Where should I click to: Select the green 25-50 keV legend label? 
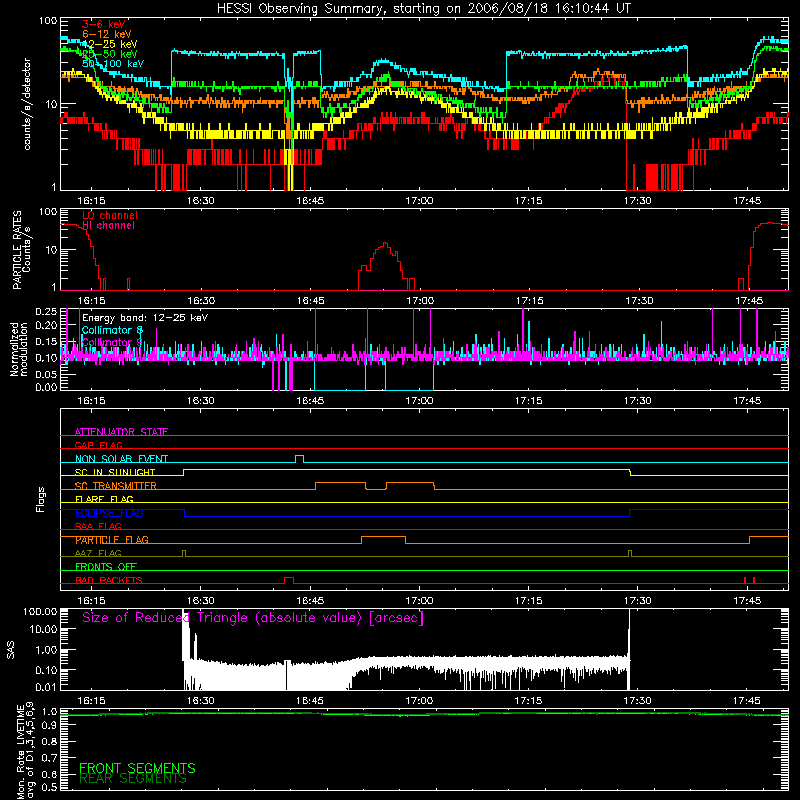tap(109, 54)
